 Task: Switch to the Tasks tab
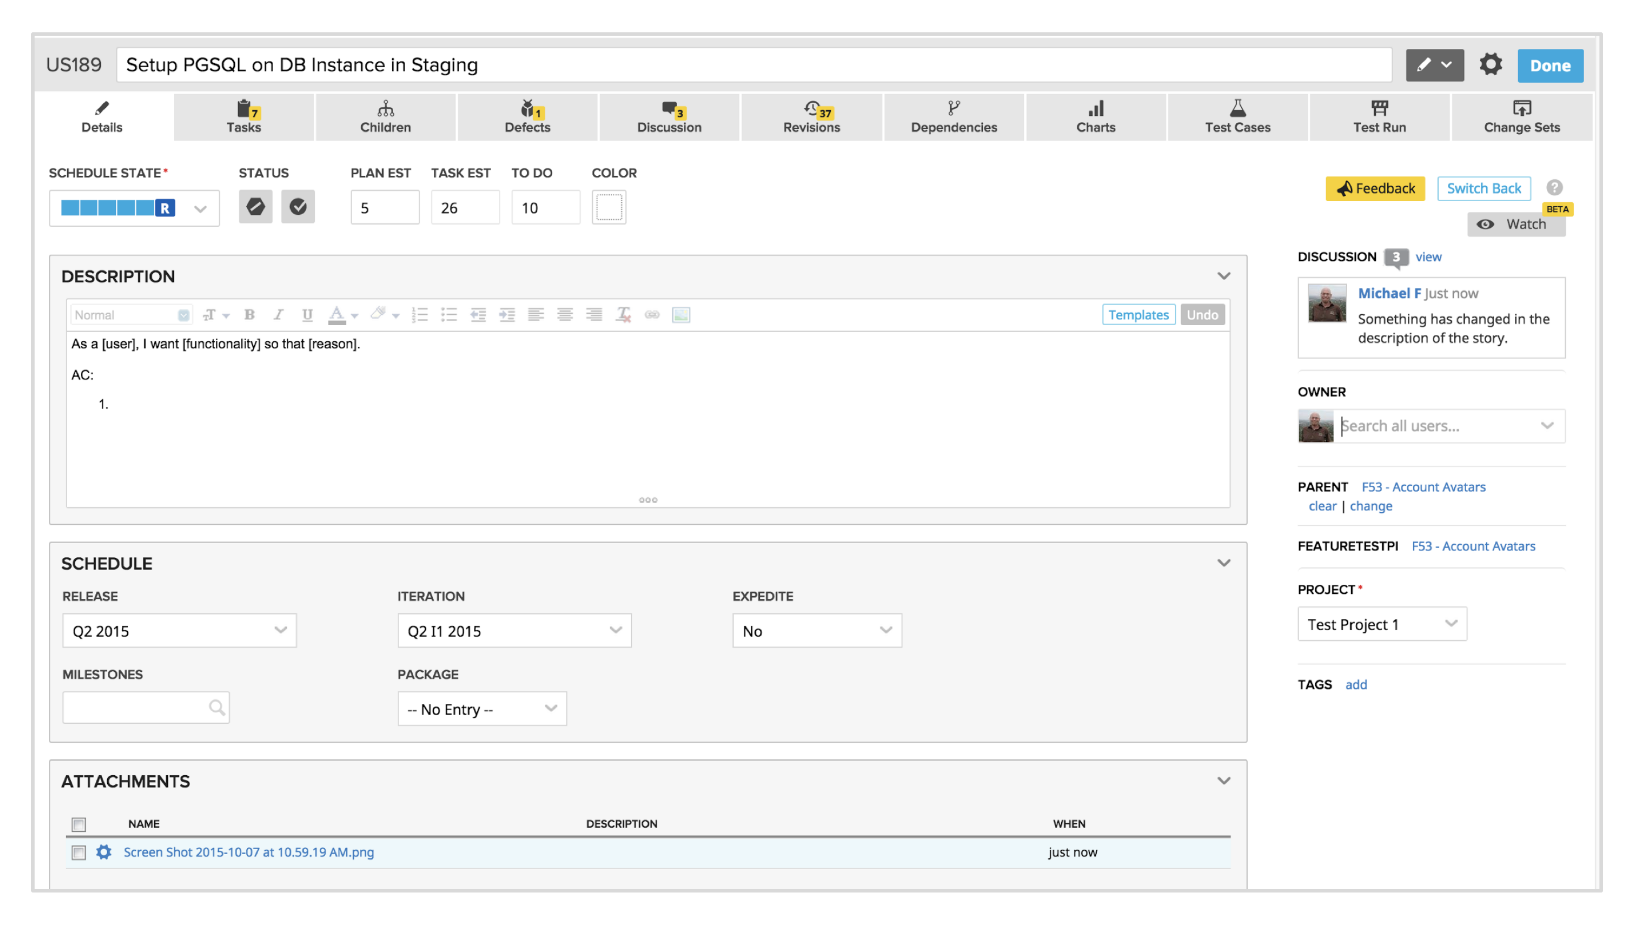pyautogui.click(x=244, y=117)
